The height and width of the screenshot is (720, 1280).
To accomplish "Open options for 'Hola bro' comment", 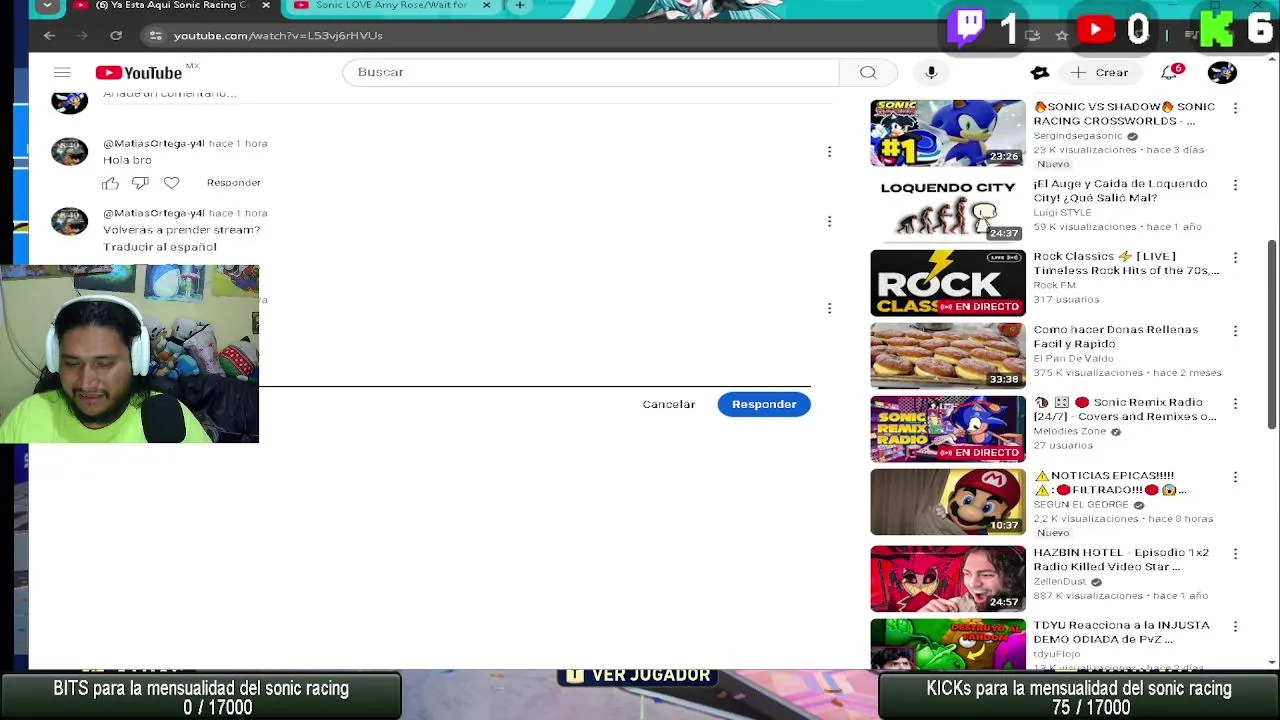I will tap(829, 151).
